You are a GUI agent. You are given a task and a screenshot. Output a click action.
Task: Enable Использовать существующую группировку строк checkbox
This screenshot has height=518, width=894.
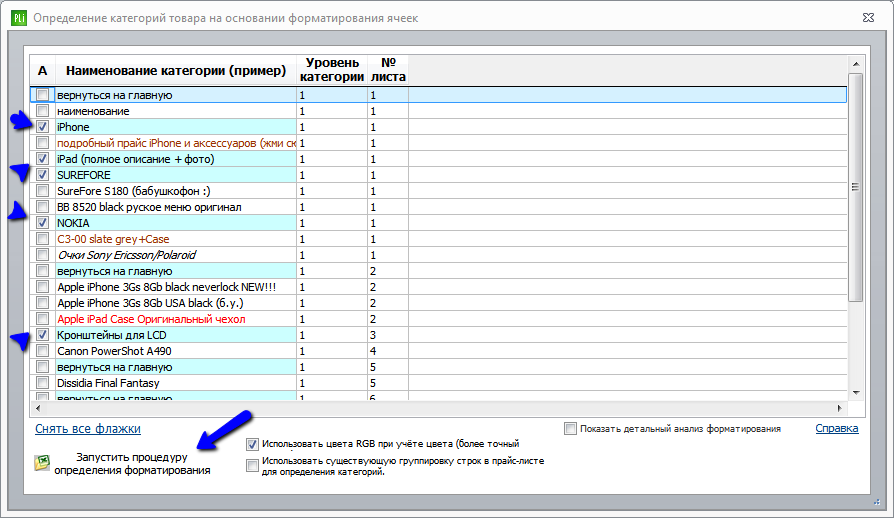tap(252, 466)
